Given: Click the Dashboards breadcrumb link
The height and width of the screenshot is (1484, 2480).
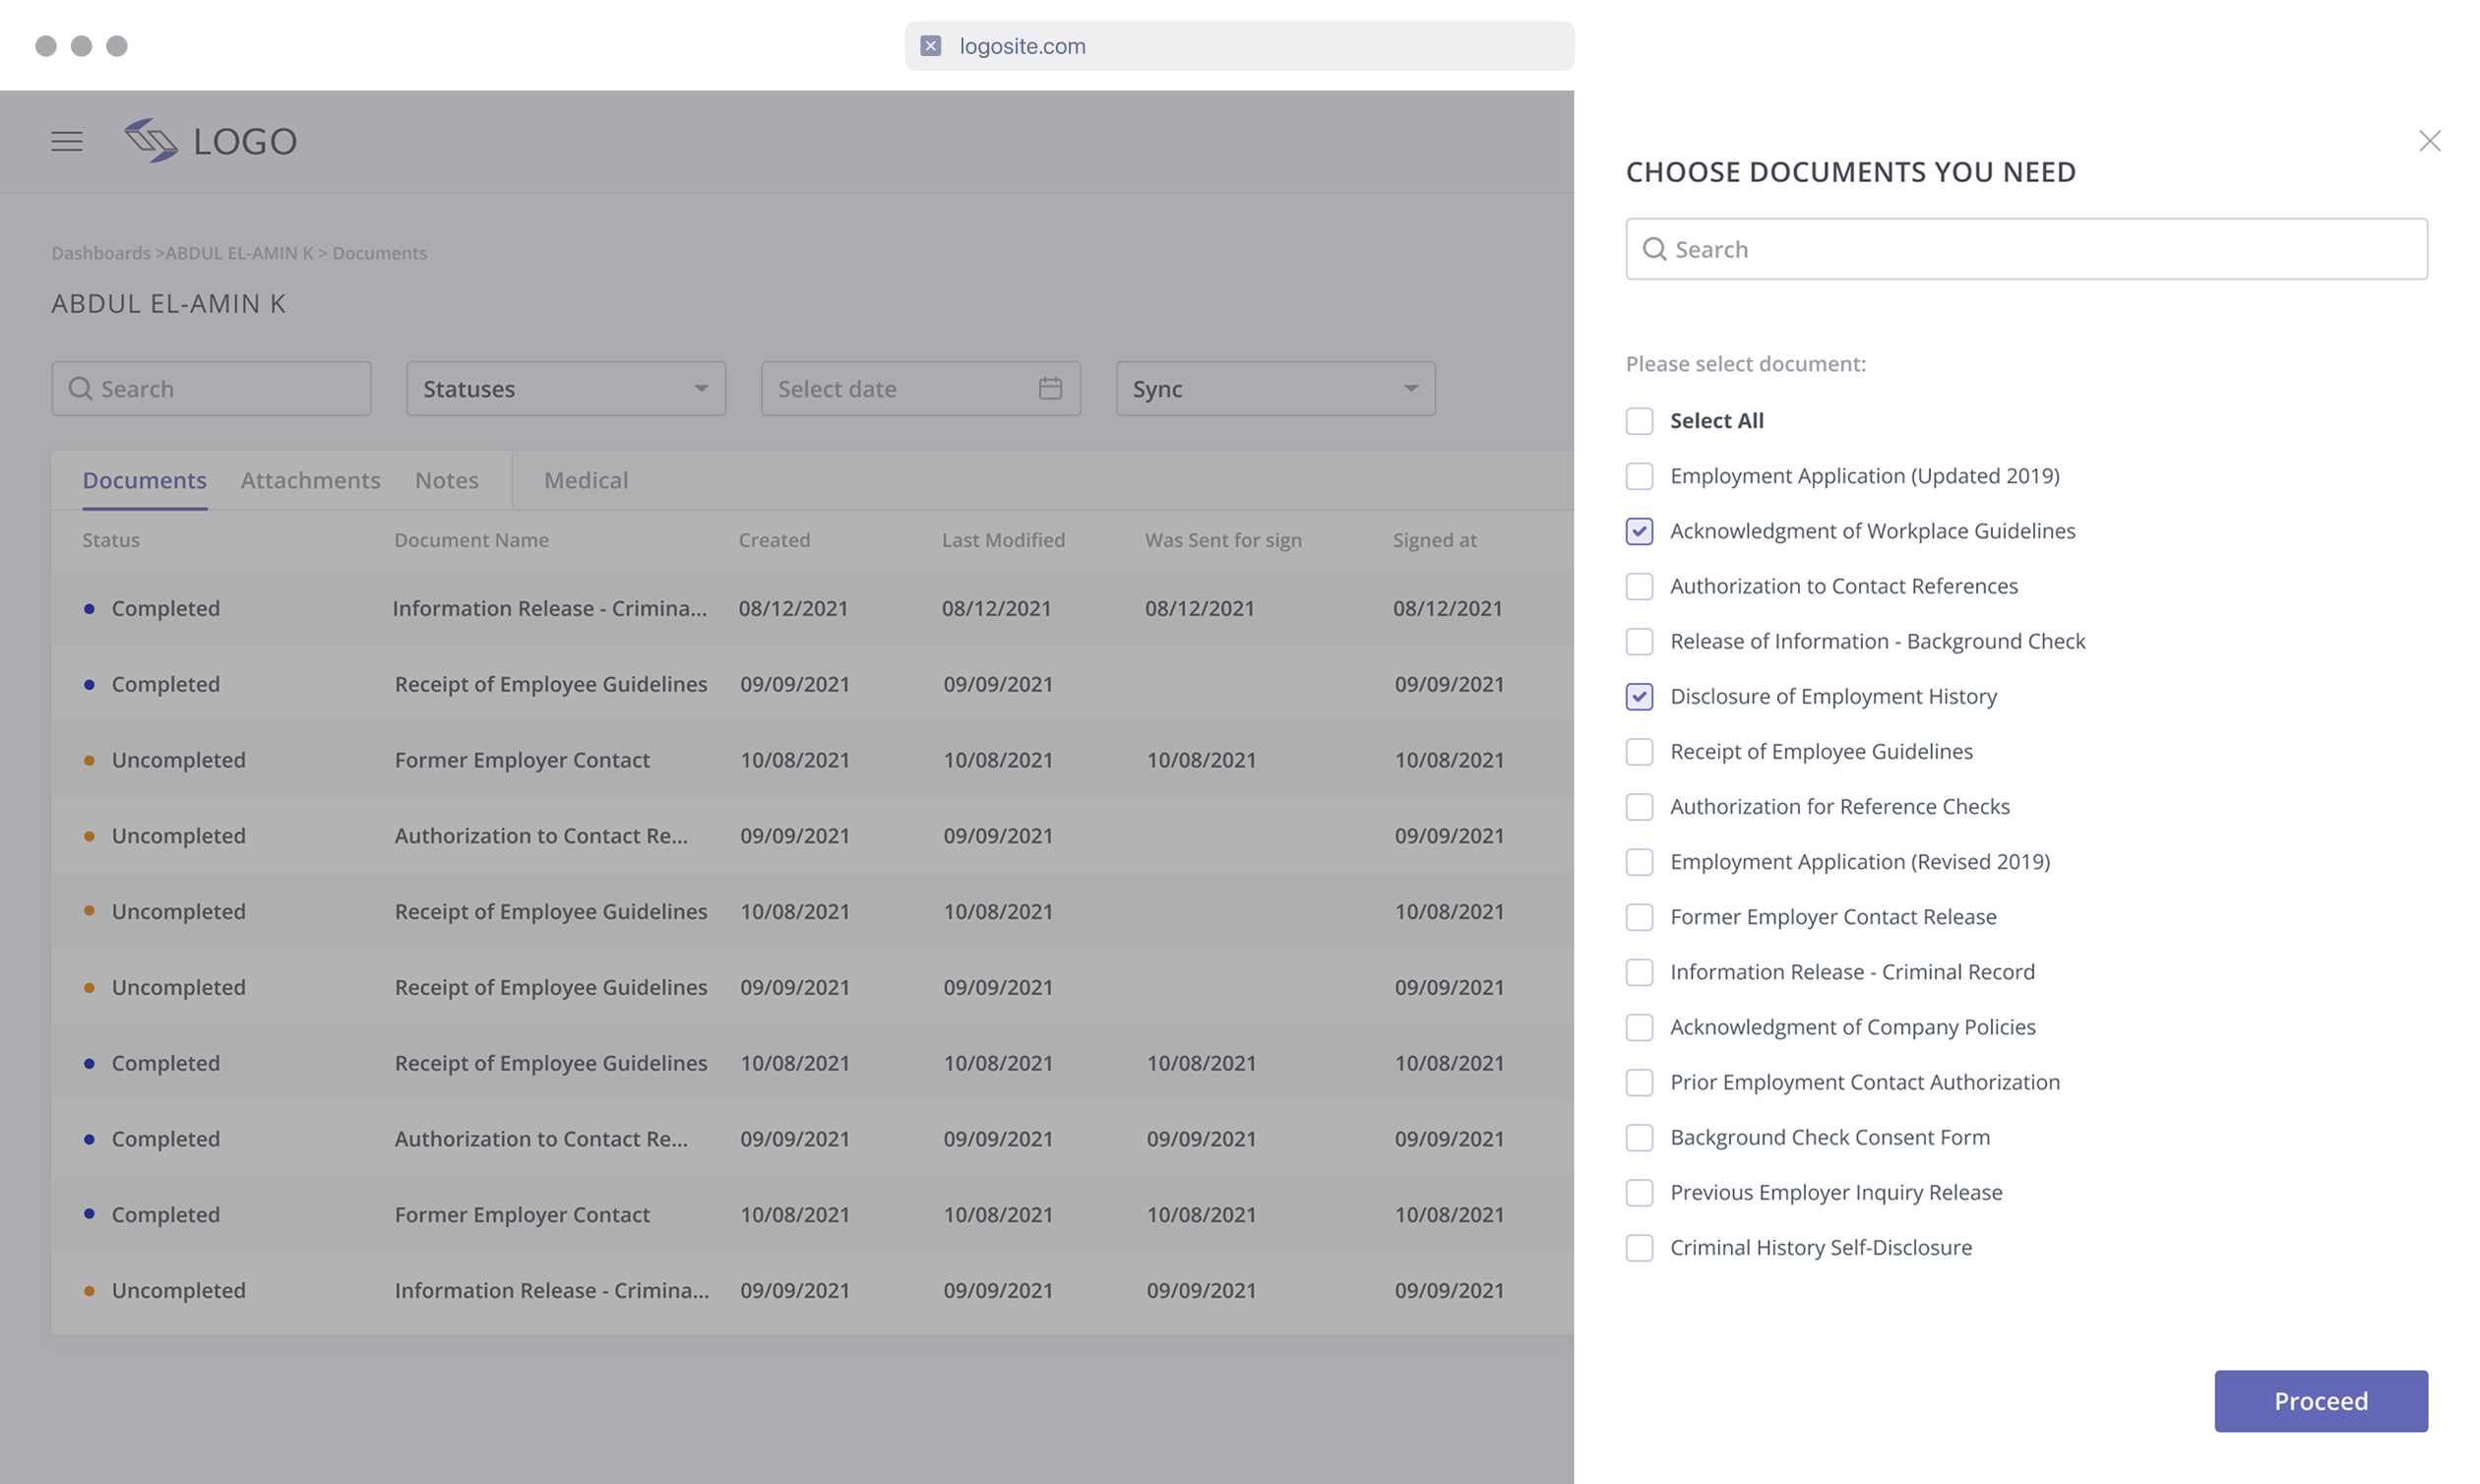Looking at the screenshot, I should (101, 253).
